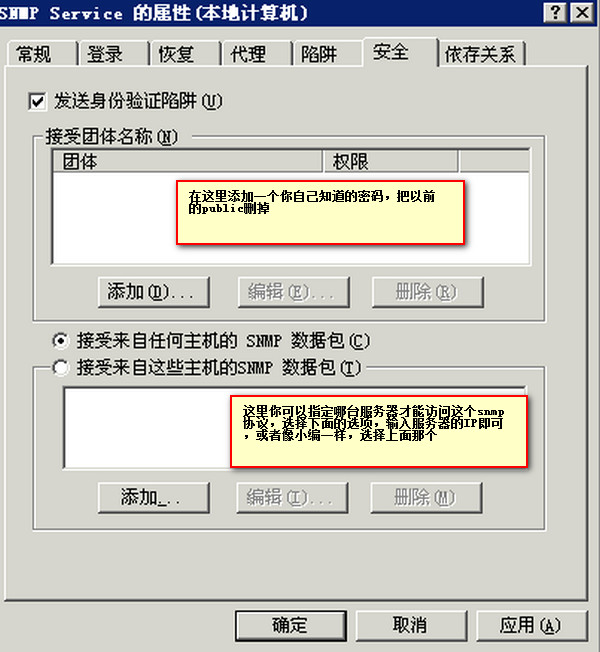The height and width of the screenshot is (652, 600).
Task: Go to the 陷阱 tab
Action: [328, 54]
